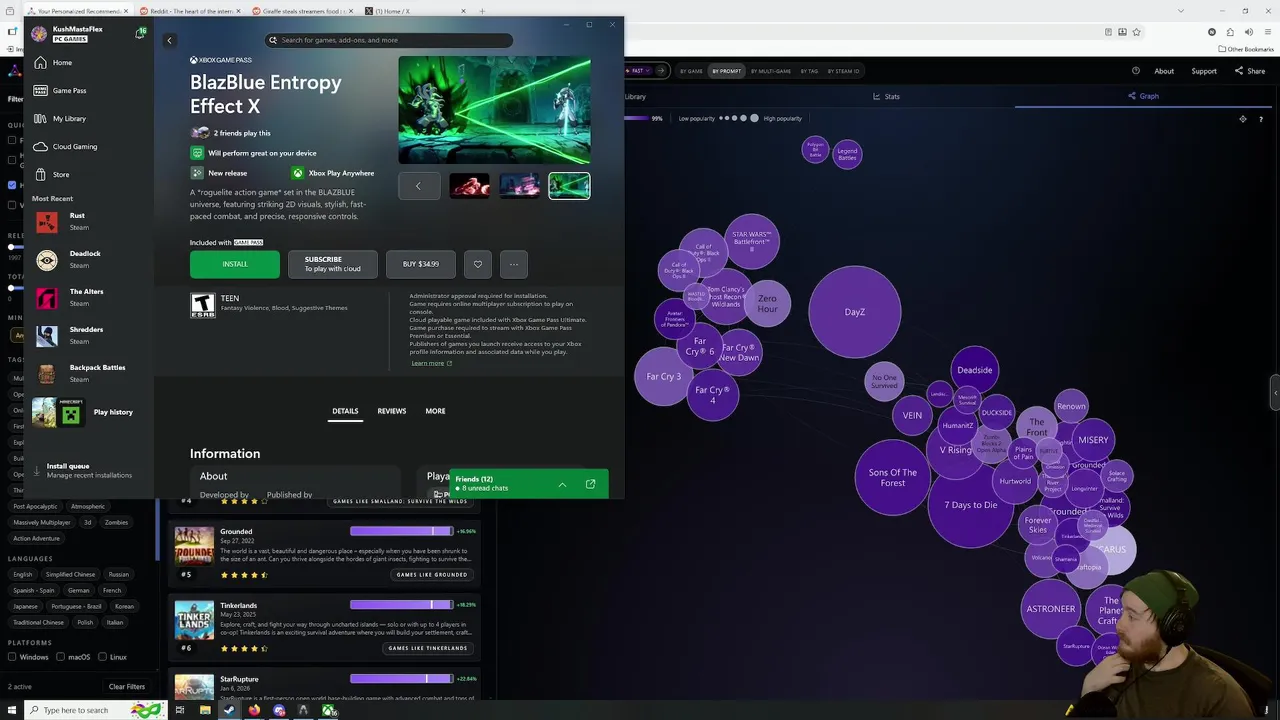Open Home in the Xbox app sidebar
Screen dimensions: 1280x720
click(62, 63)
